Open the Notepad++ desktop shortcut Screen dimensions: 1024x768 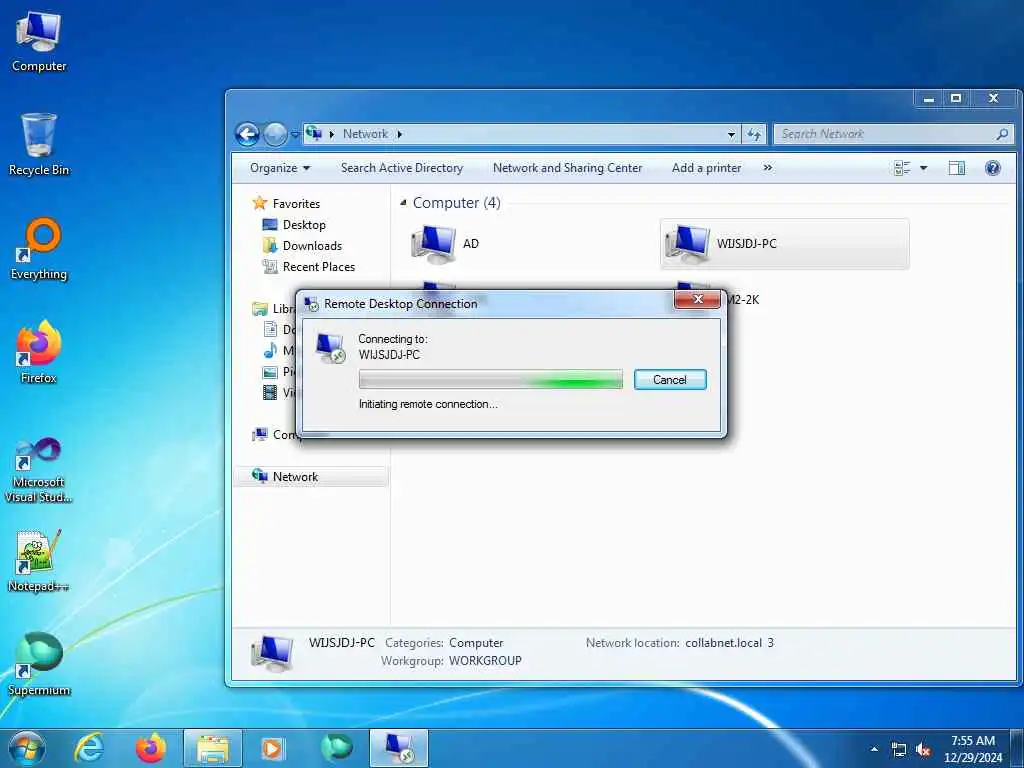(39, 561)
